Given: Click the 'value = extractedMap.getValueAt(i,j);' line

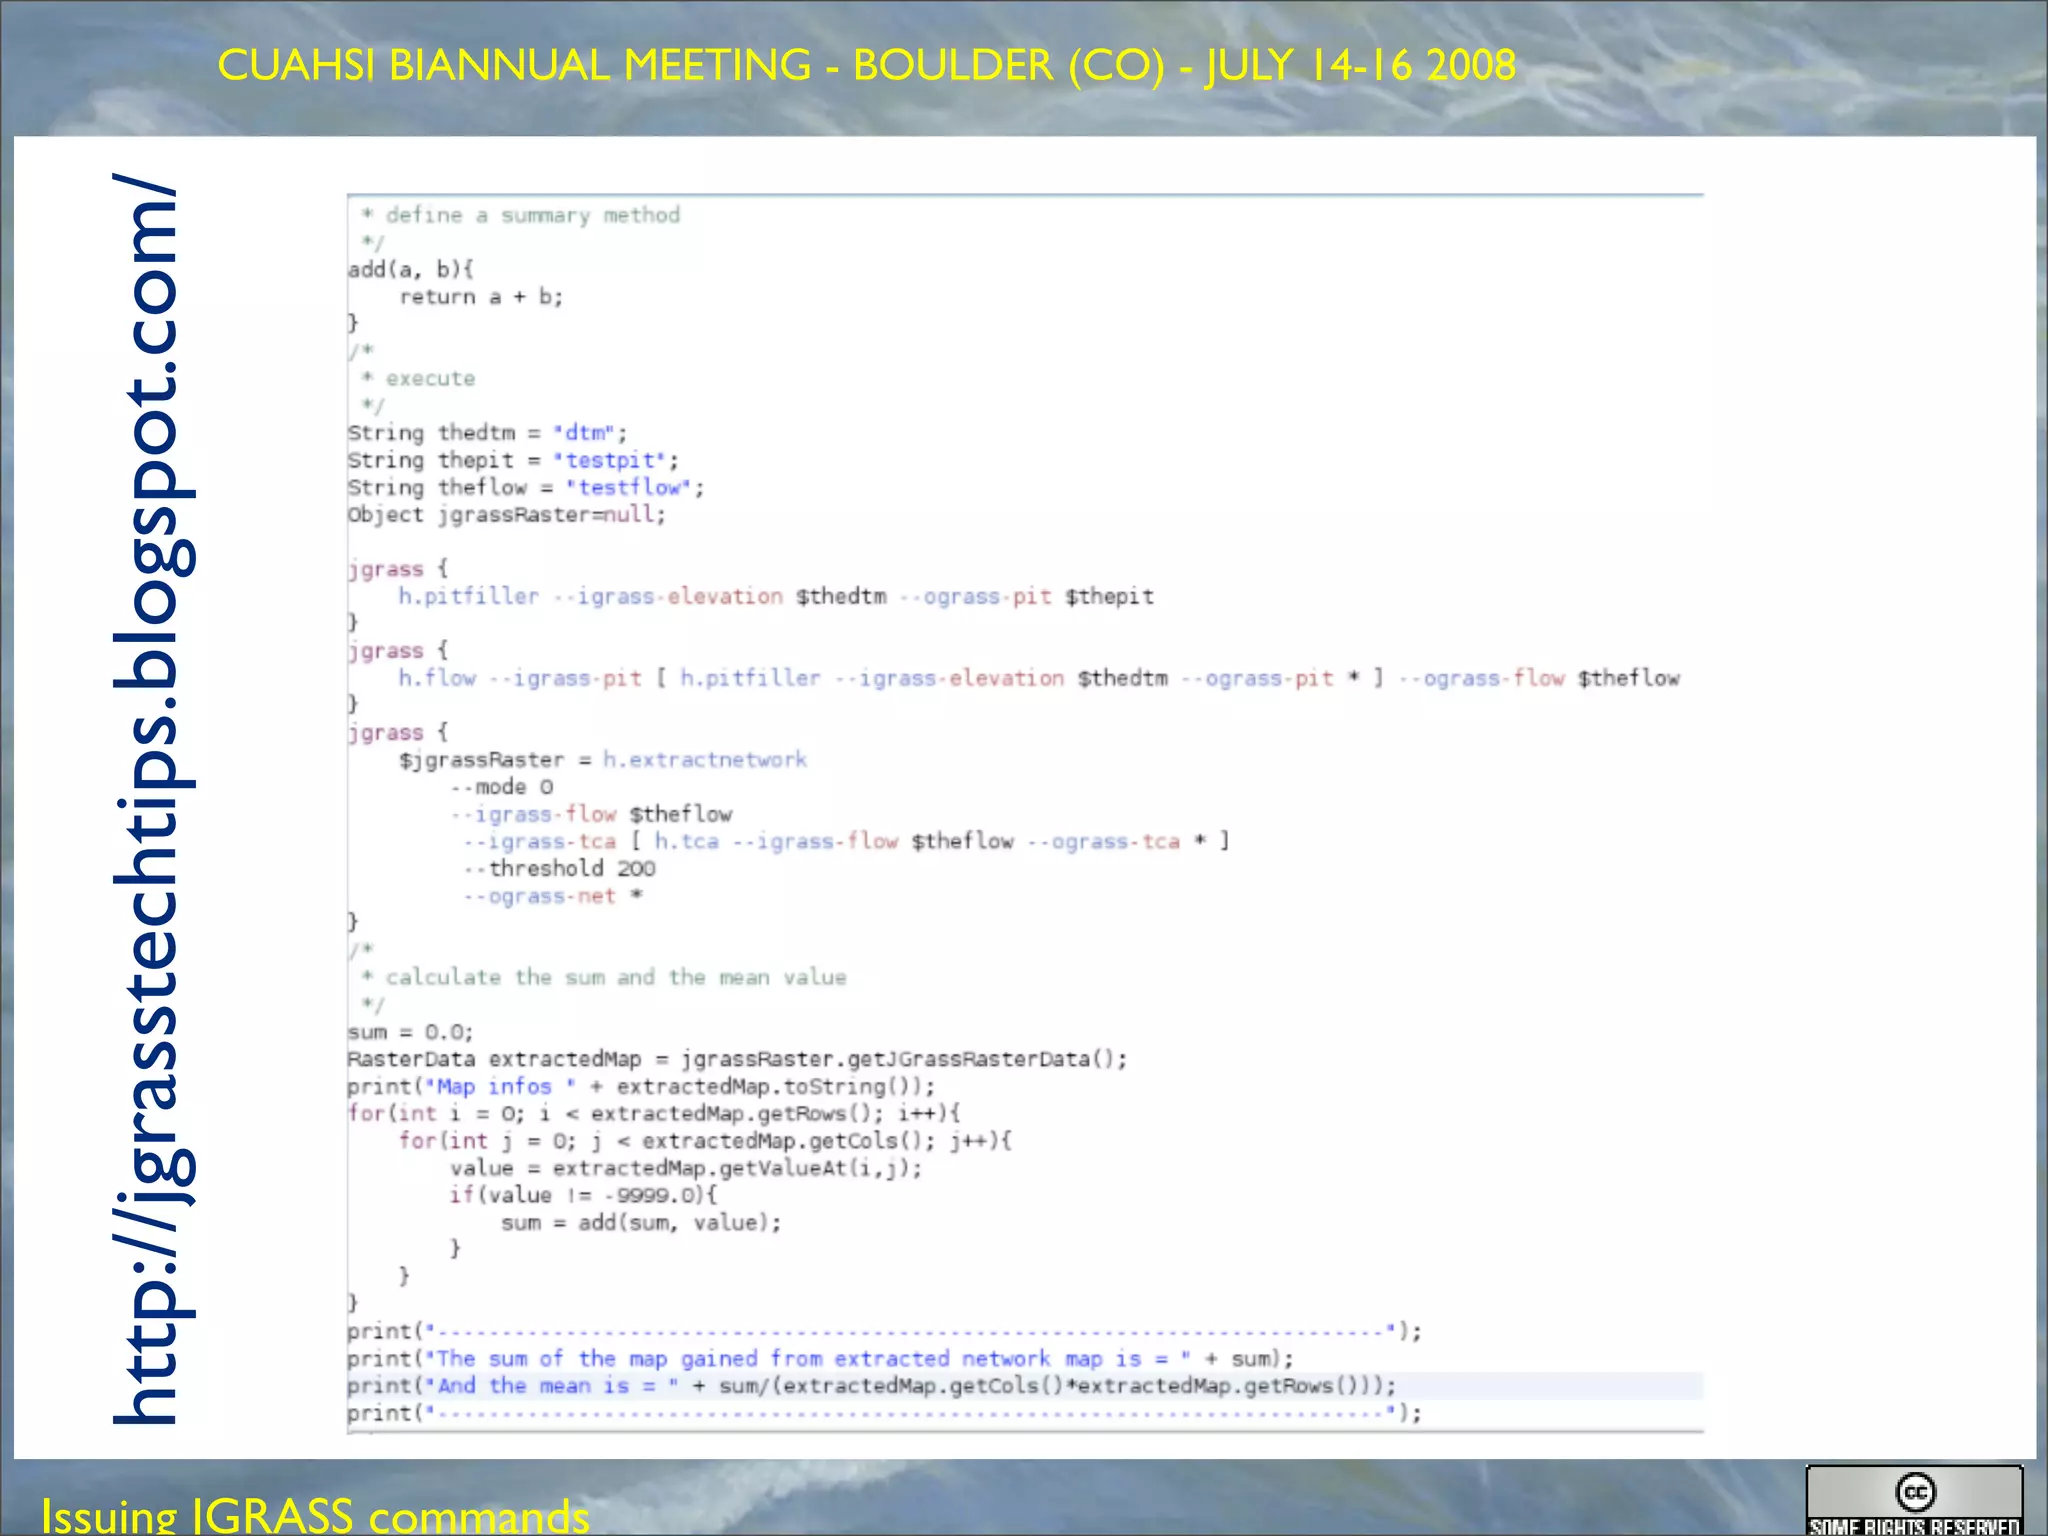Looking at the screenshot, I should pyautogui.click(x=686, y=1168).
